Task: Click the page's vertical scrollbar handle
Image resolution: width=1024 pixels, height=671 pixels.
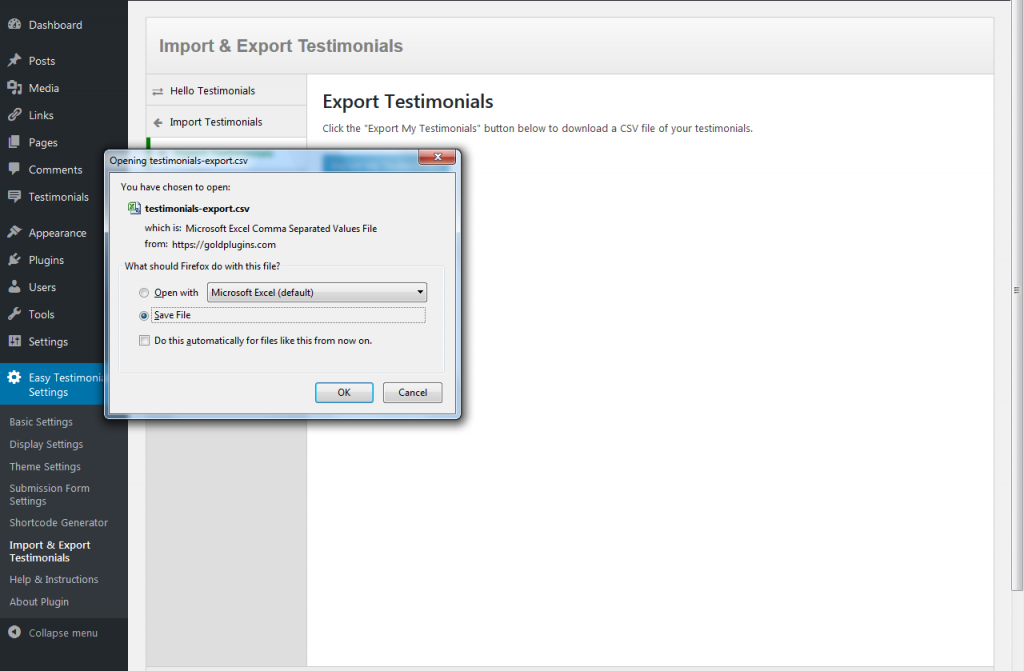Action: (1016, 290)
